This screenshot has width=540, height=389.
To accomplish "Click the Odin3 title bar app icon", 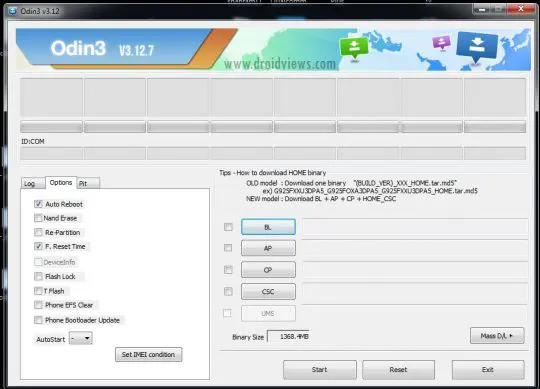I will click(x=13, y=11).
